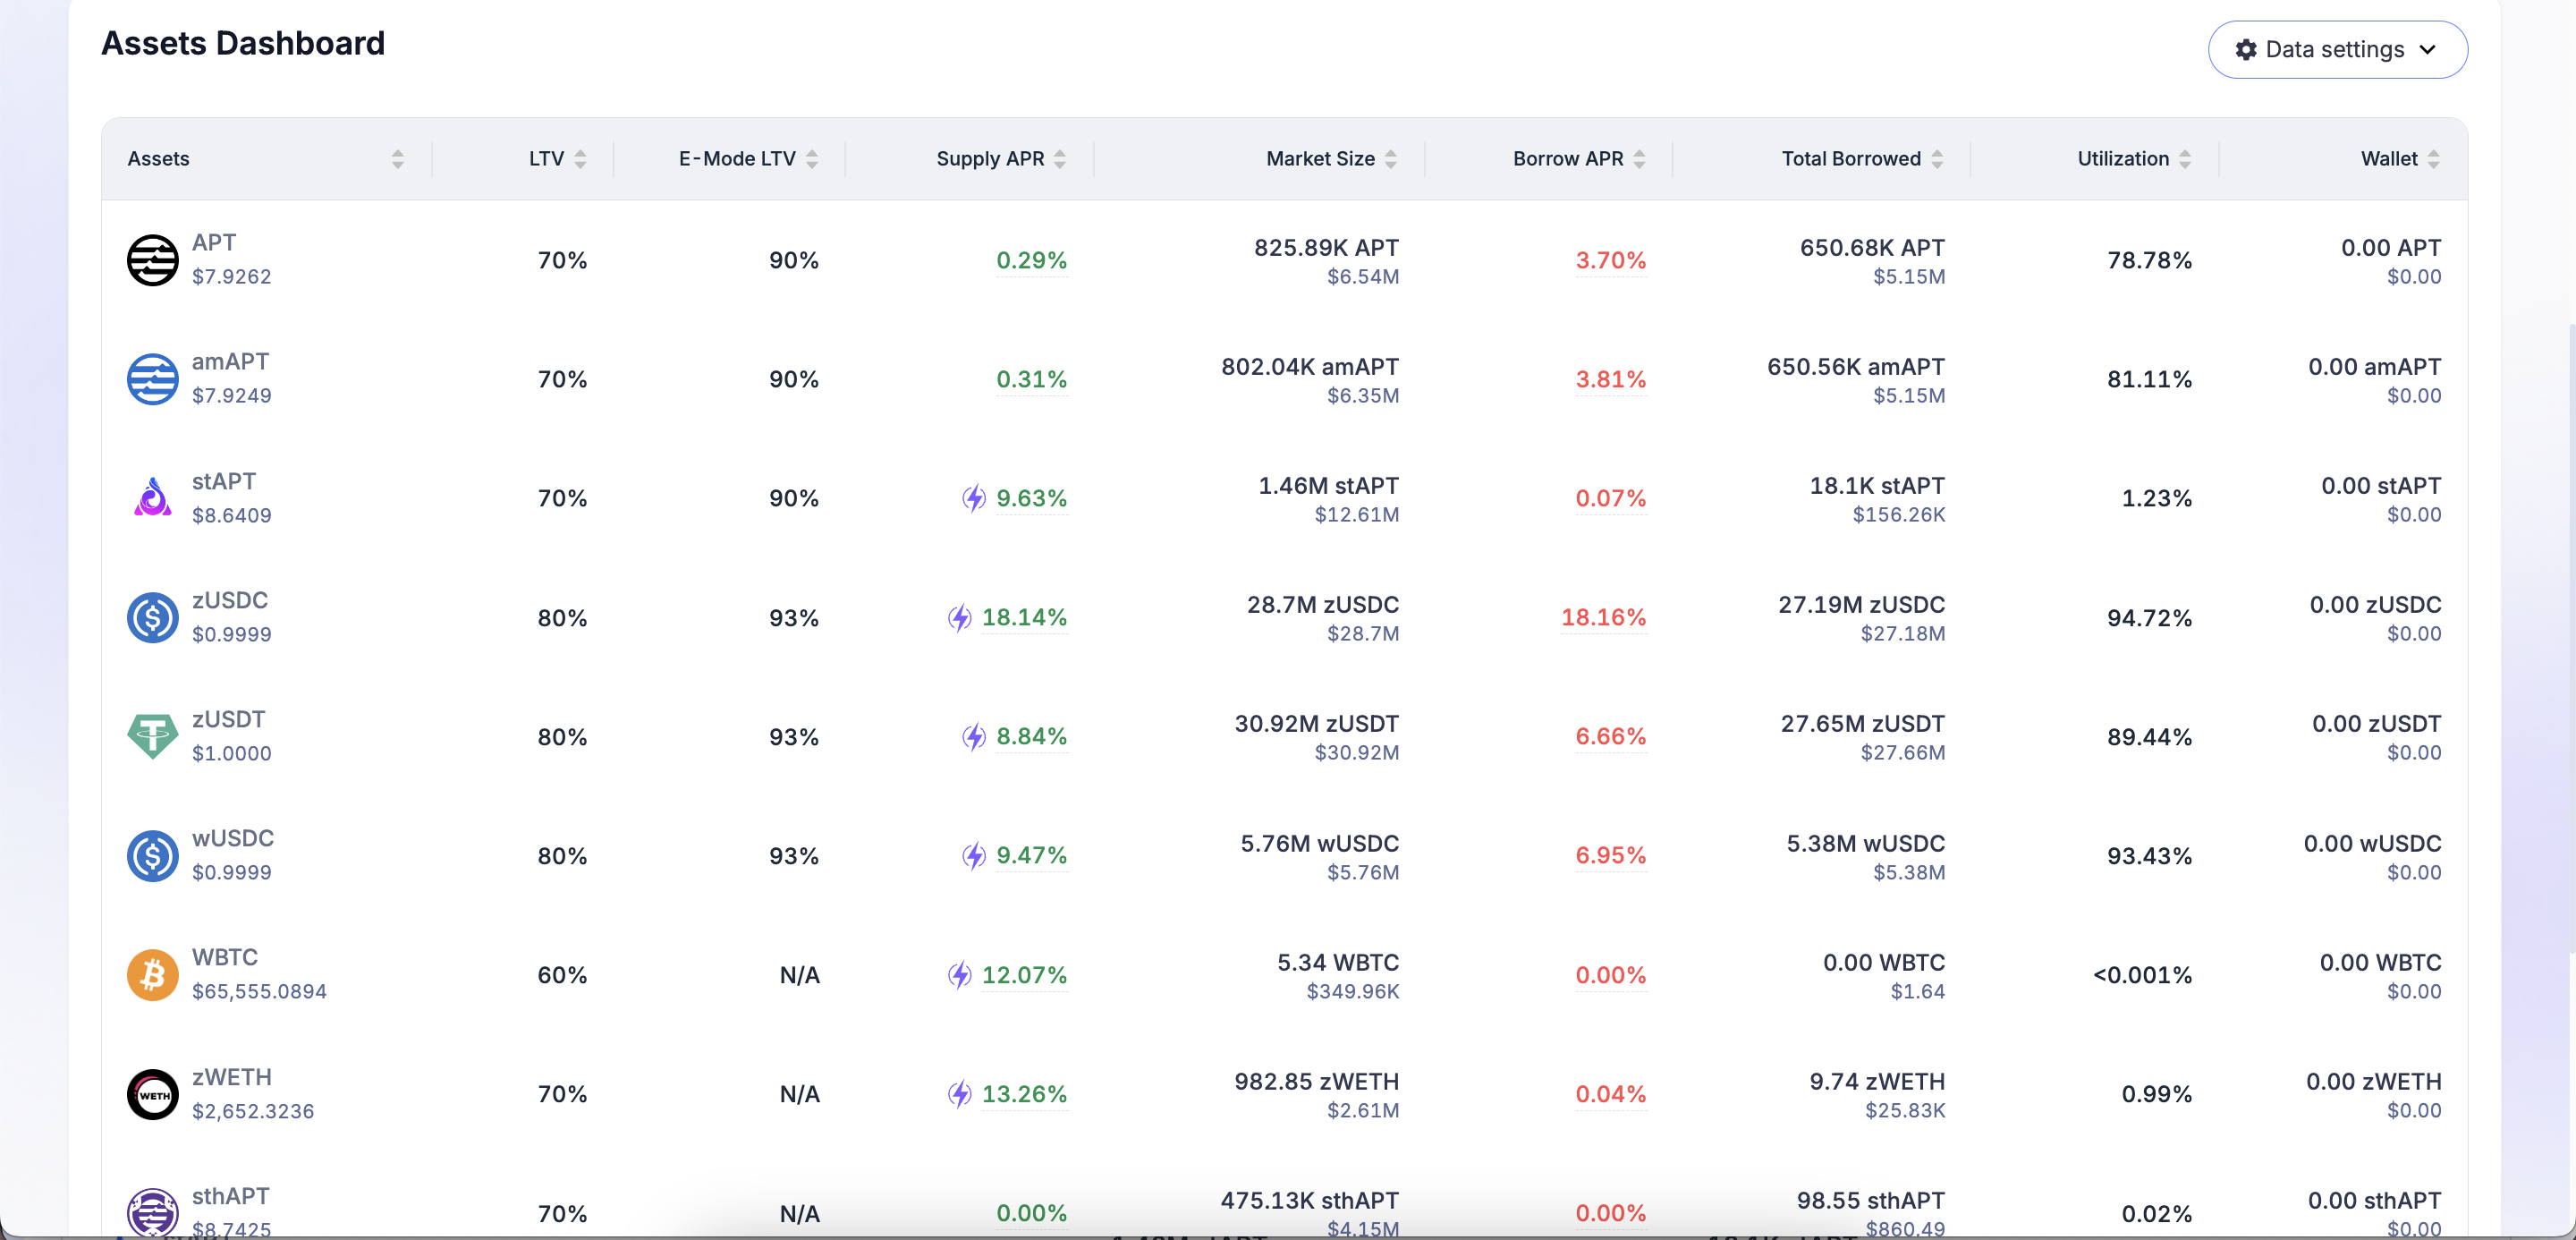
Task: Sort by LTV column arrows
Action: pos(580,159)
